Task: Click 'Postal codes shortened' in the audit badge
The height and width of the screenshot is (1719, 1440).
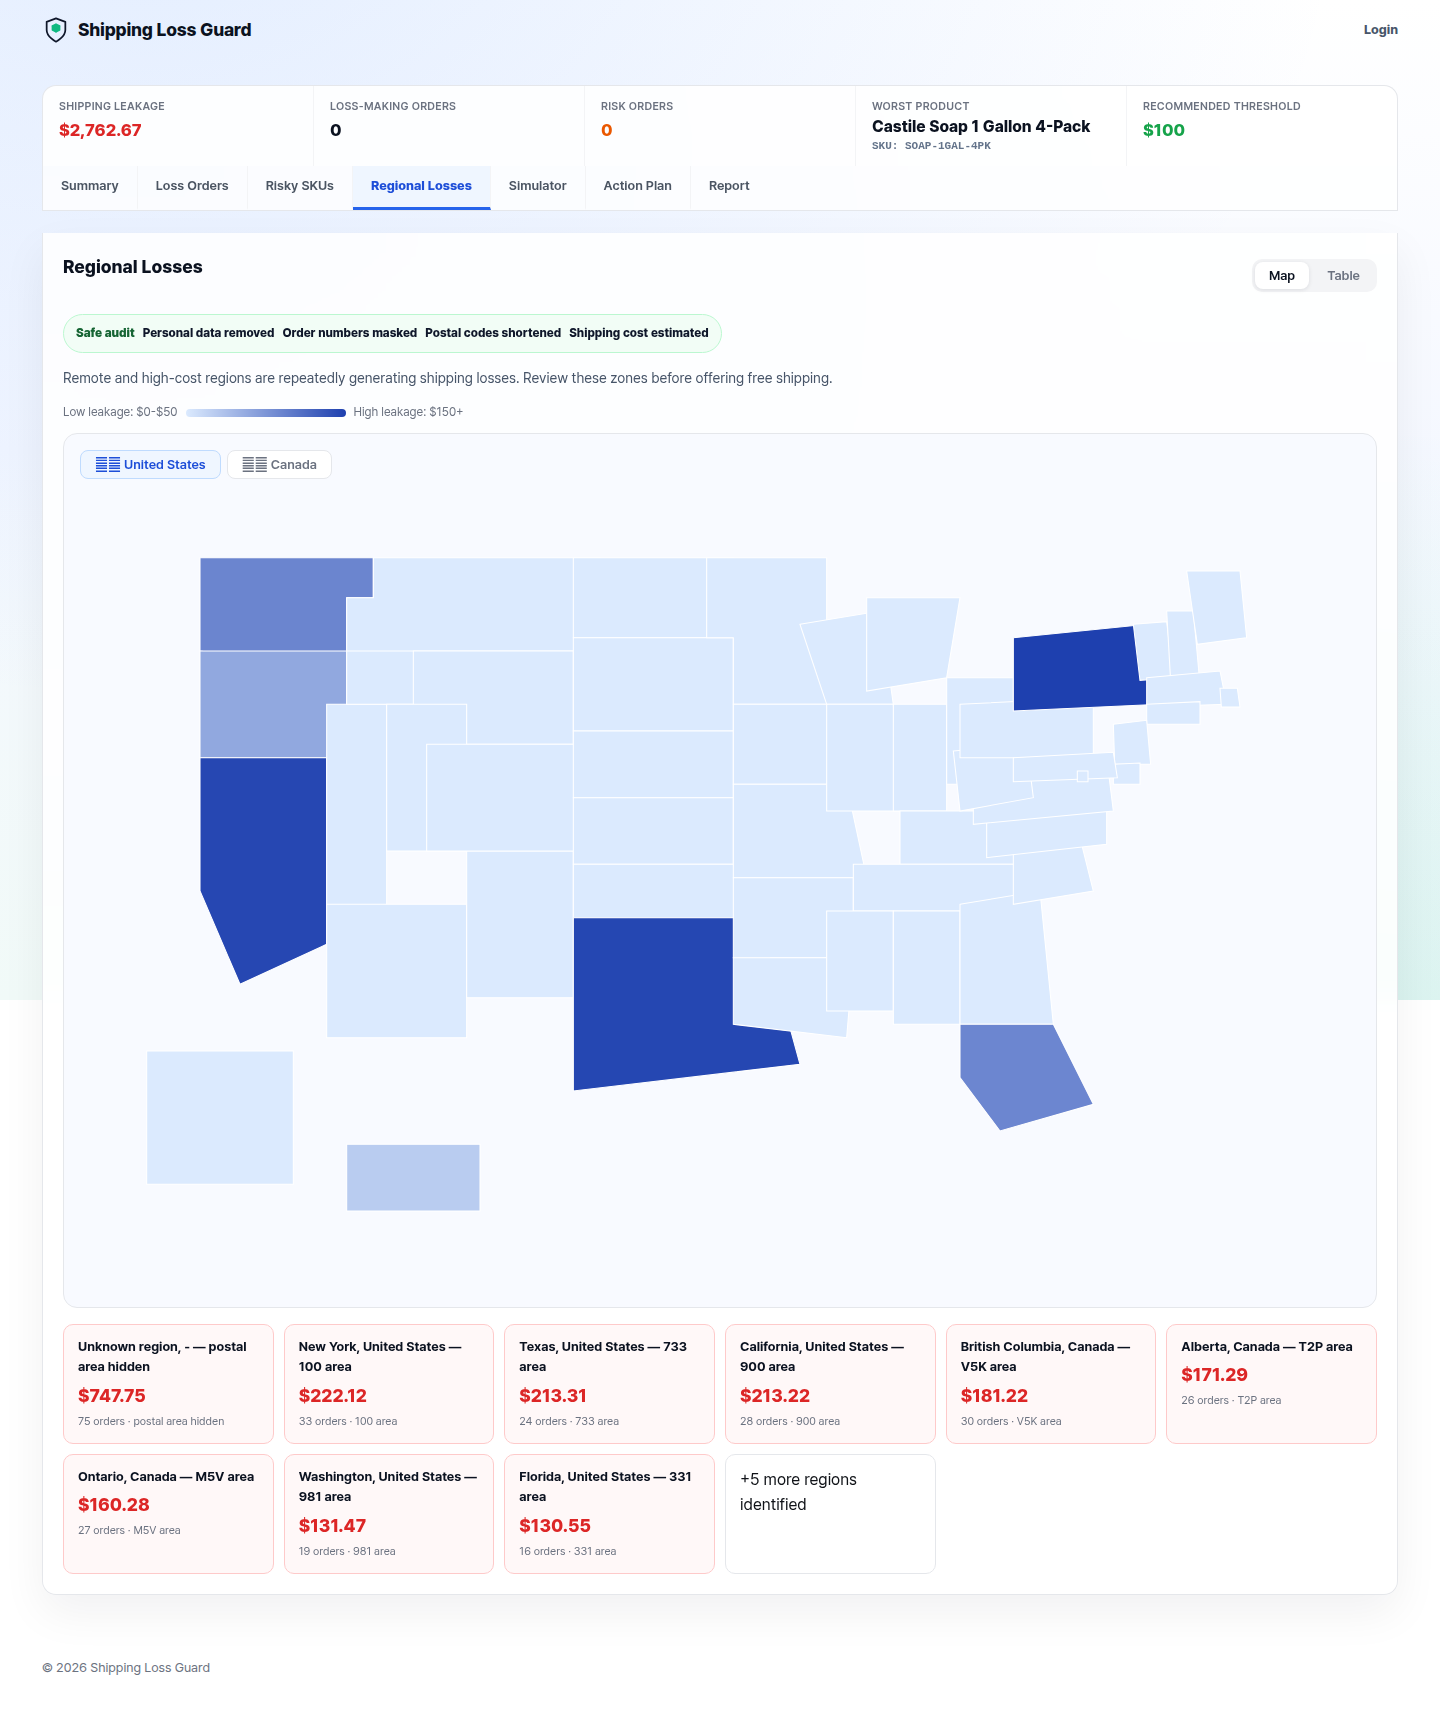Action: click(x=493, y=333)
